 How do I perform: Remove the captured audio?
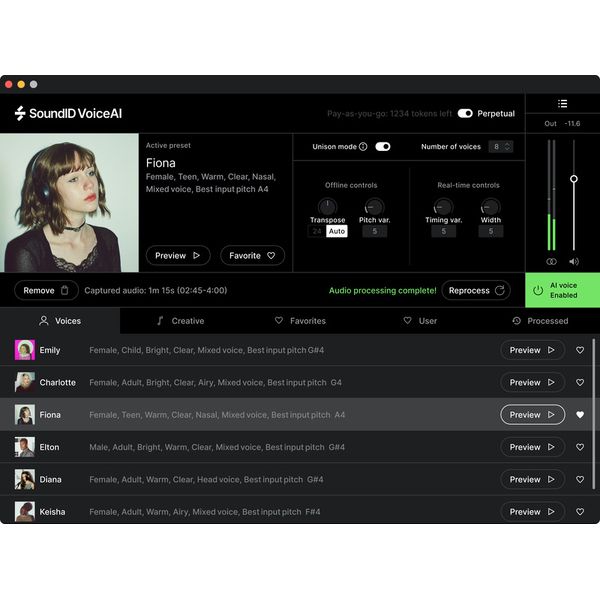coord(46,290)
